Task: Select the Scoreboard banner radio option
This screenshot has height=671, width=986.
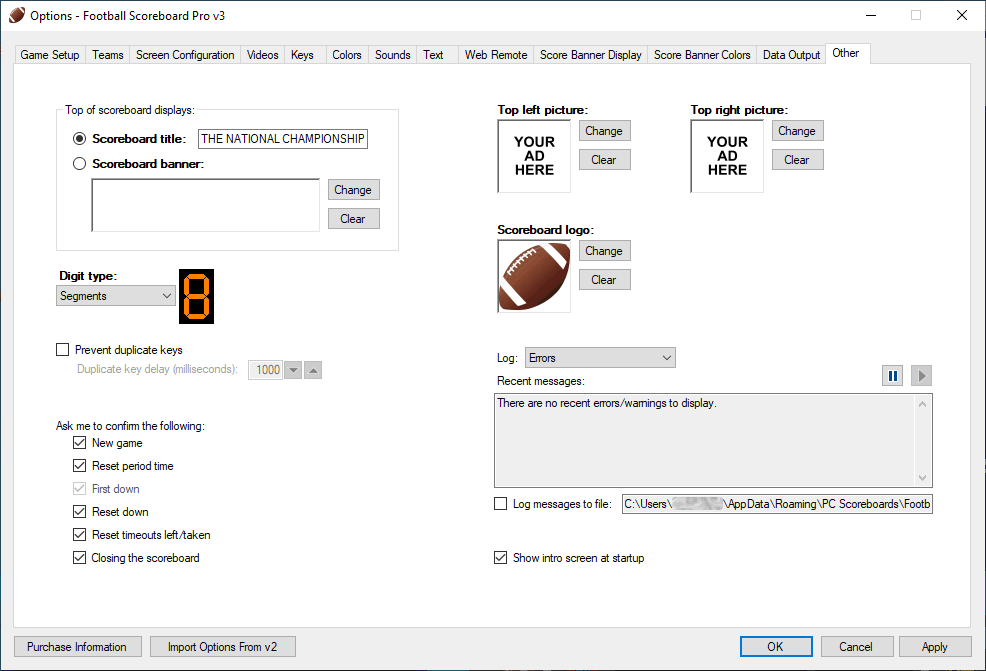Action: tap(80, 164)
